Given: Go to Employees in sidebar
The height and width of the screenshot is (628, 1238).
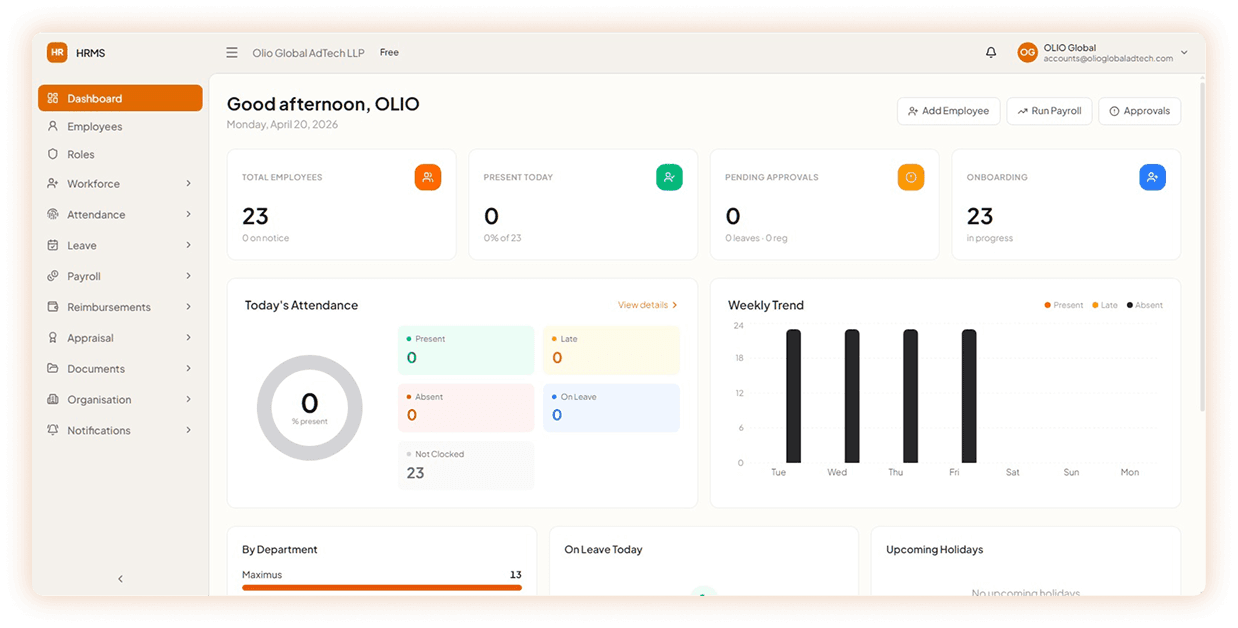Looking at the screenshot, I should point(120,127).
